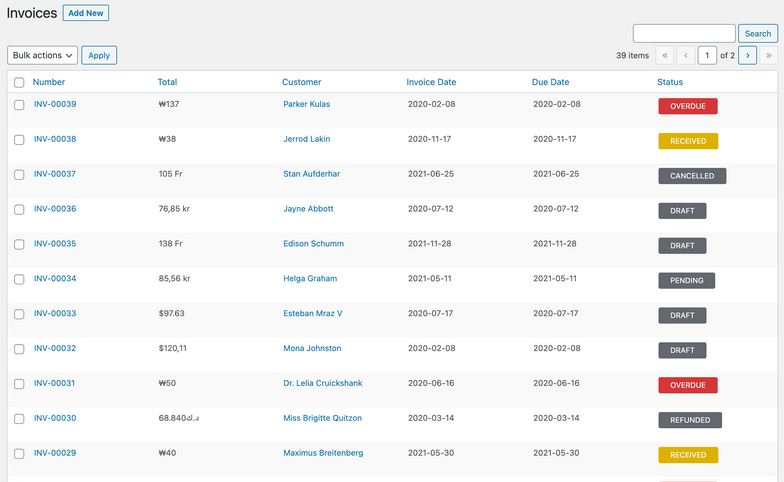Image resolution: width=784 pixels, height=482 pixels.
Task: Check the box for INV-00039
Action: (19, 105)
